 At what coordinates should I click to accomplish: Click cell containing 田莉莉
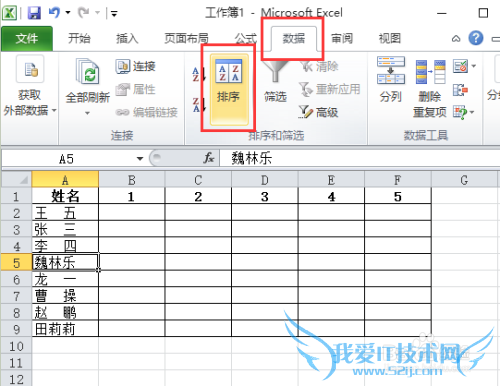click(65, 329)
